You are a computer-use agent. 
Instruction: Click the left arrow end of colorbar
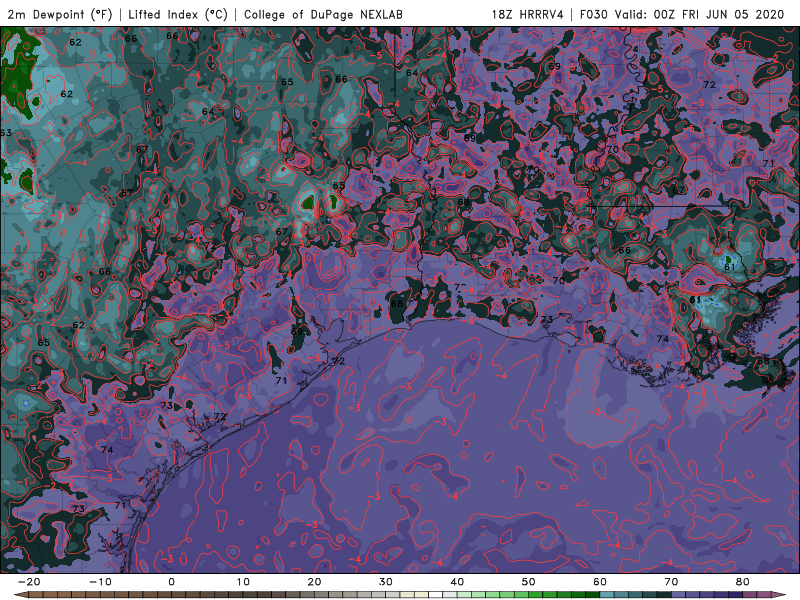(x=21, y=595)
